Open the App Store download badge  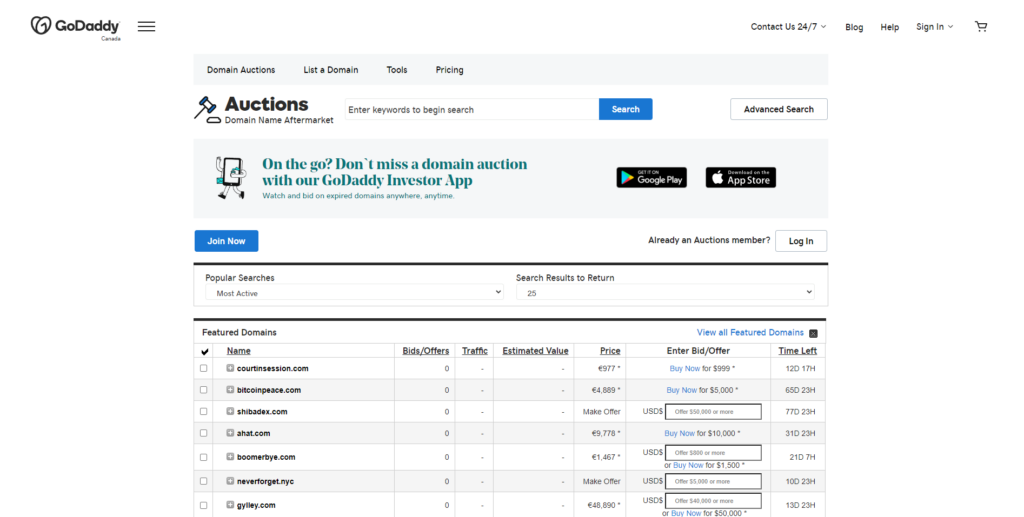click(x=741, y=178)
